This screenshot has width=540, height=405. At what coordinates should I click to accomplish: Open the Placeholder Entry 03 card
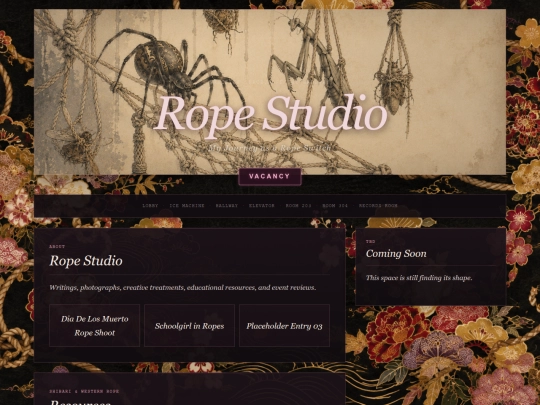click(284, 325)
